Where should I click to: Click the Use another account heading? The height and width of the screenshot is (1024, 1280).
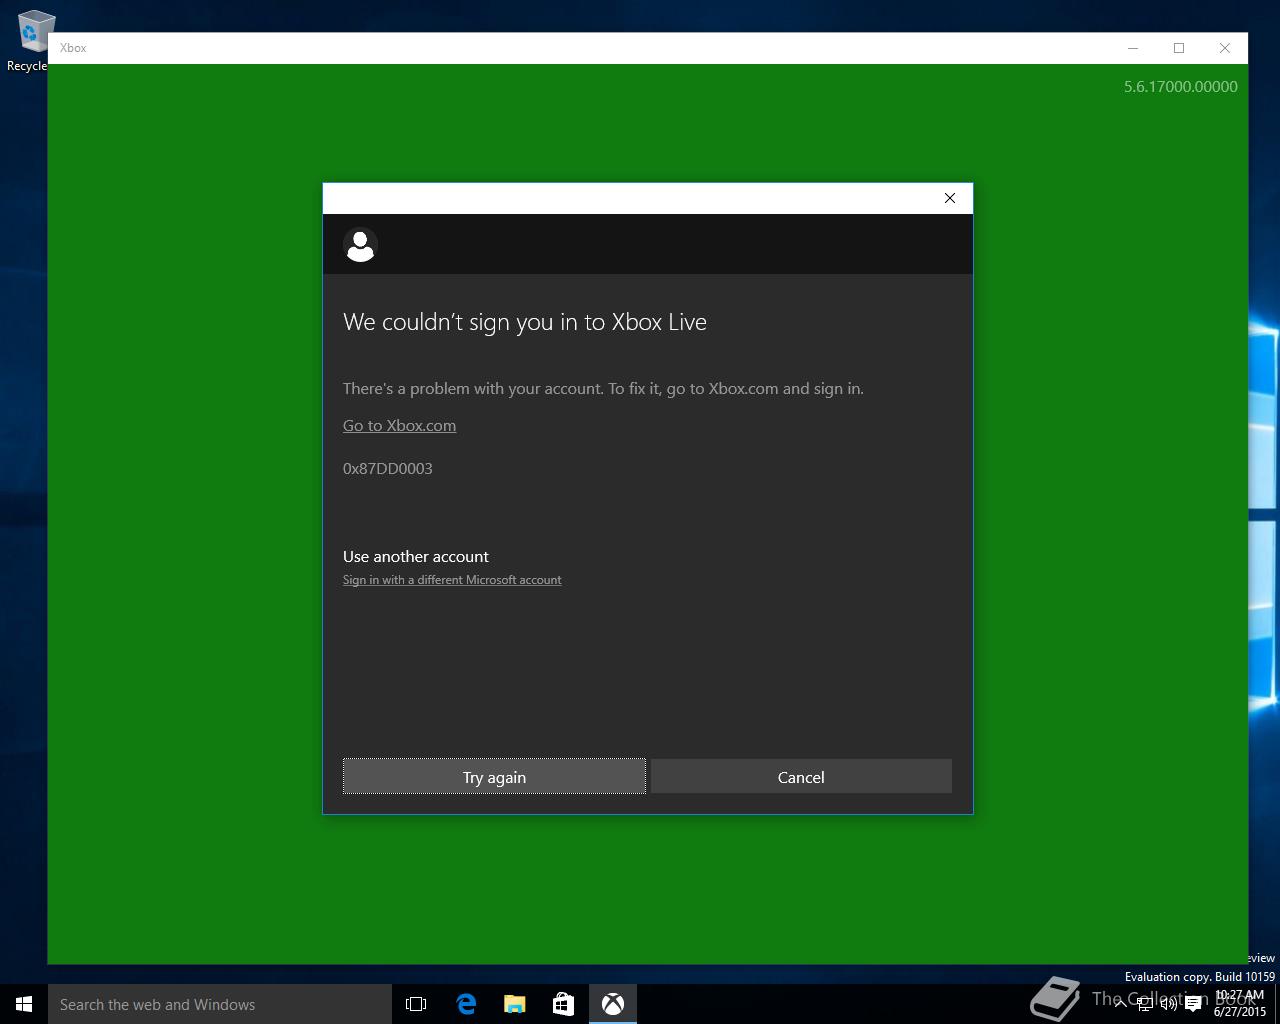(x=416, y=556)
